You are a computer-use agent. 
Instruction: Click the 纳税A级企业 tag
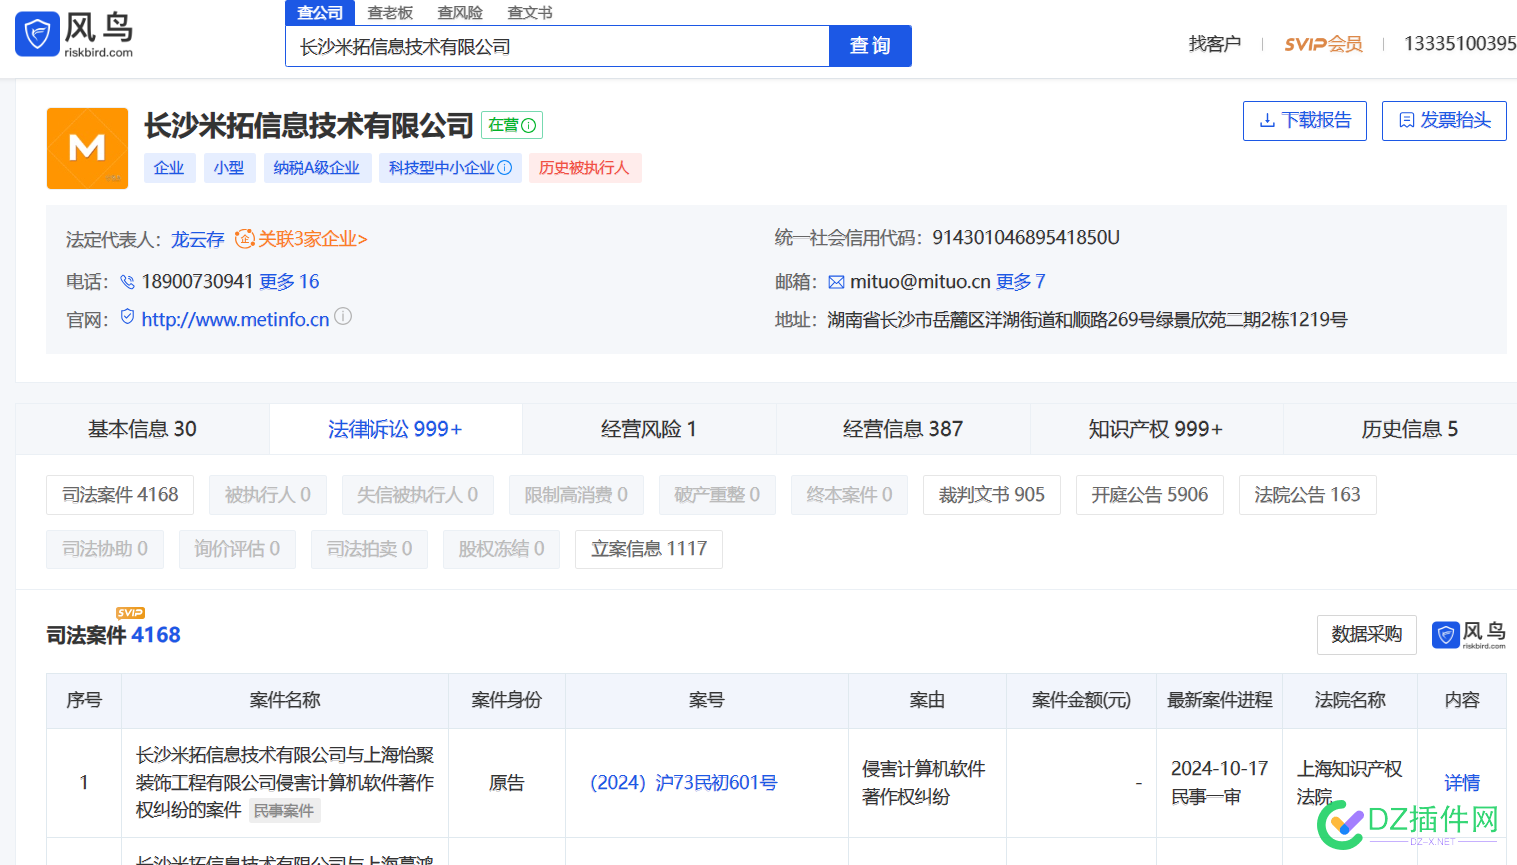tap(317, 168)
